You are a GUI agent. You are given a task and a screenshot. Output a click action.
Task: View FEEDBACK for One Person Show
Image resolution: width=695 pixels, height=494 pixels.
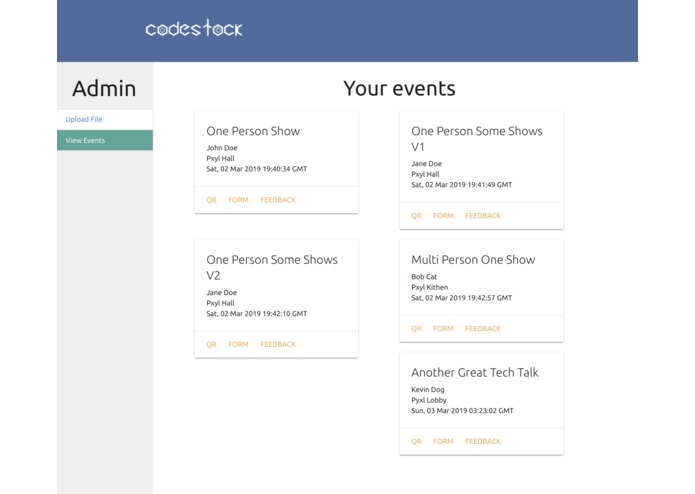click(x=278, y=200)
